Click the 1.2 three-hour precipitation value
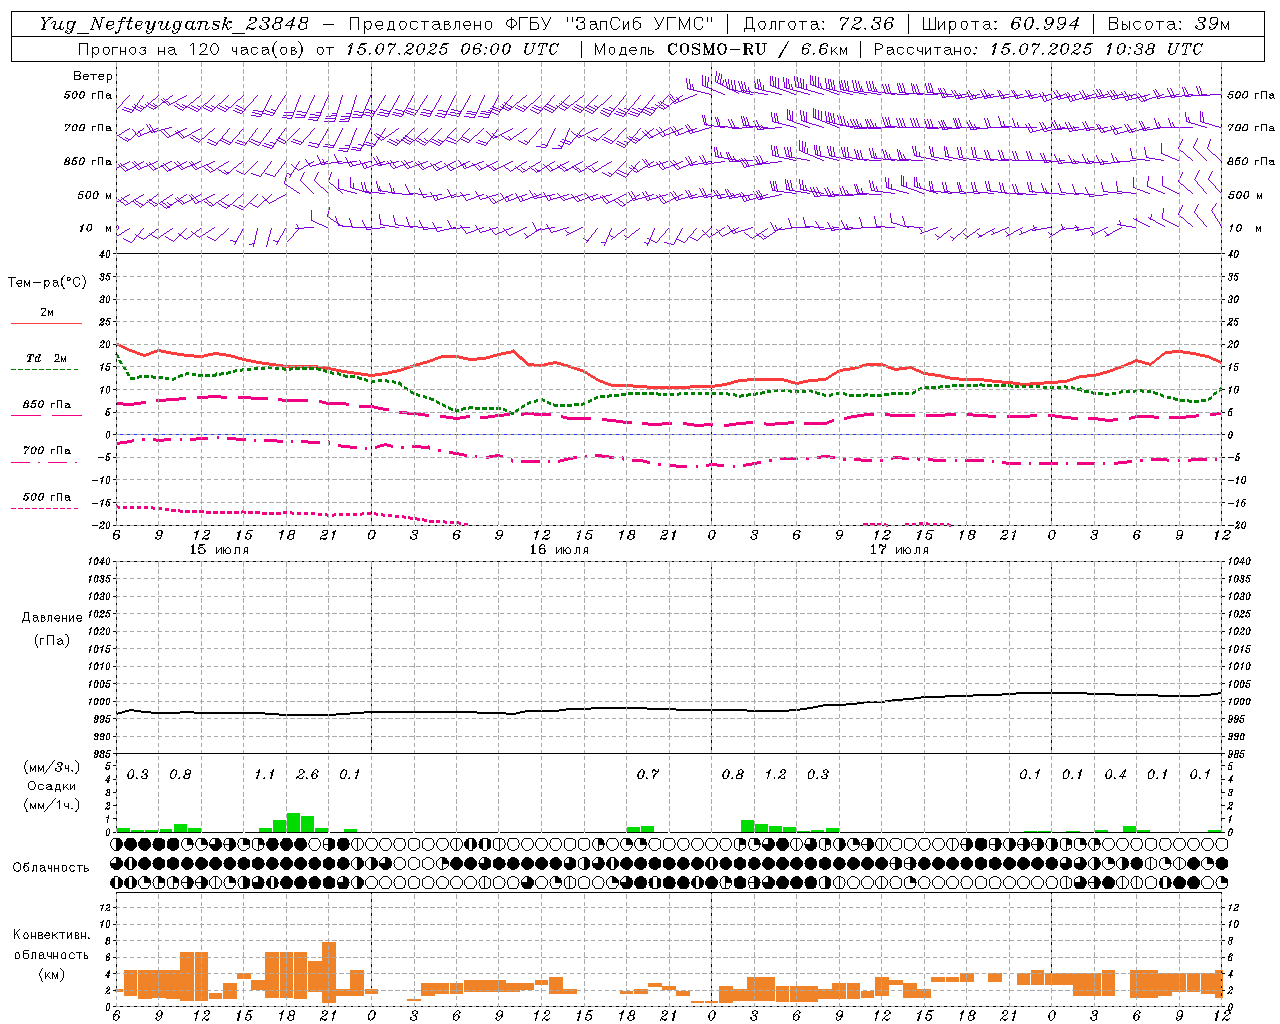The width and height of the screenshot is (1280, 1024). [775, 774]
